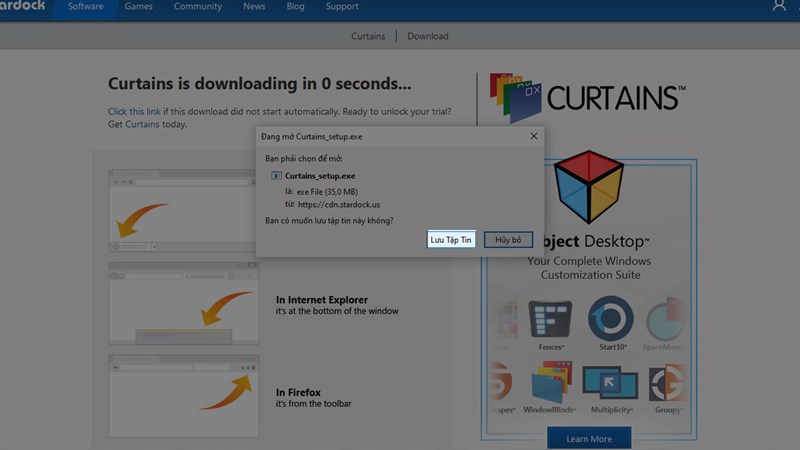Select the DeskScapes app icon
This screenshot has height=450, width=800.
point(500,383)
